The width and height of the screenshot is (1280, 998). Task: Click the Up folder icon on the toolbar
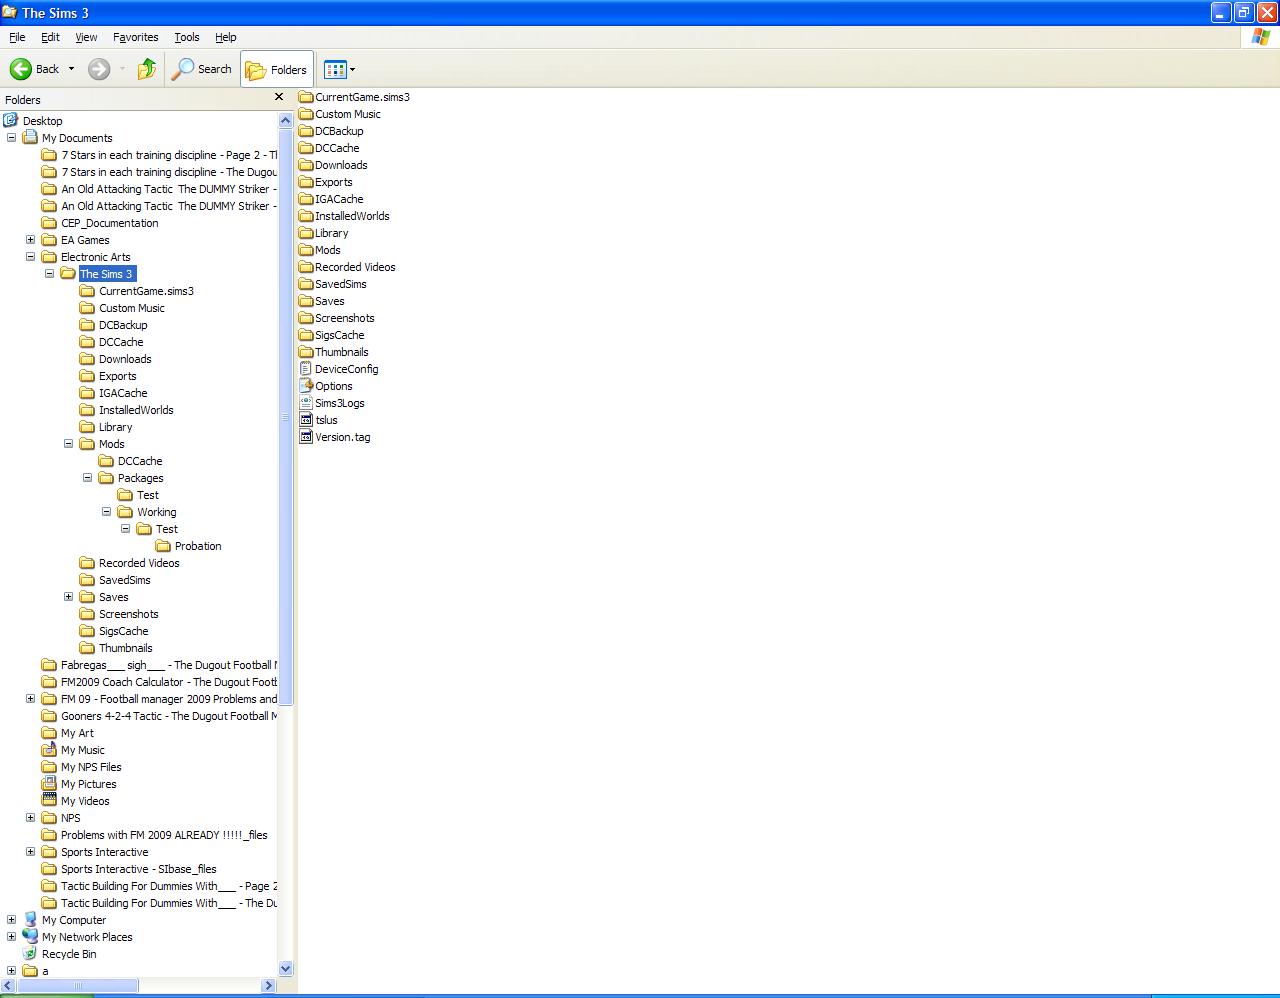[x=146, y=69]
